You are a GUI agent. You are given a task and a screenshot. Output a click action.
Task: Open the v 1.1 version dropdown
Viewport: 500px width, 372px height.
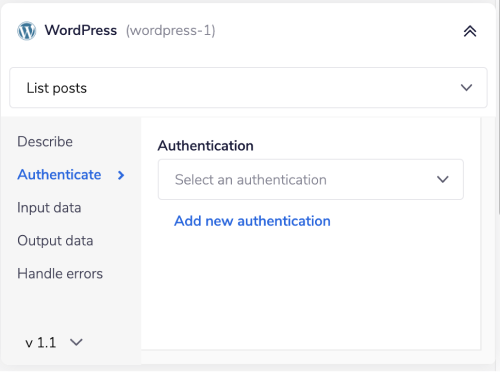click(x=54, y=343)
